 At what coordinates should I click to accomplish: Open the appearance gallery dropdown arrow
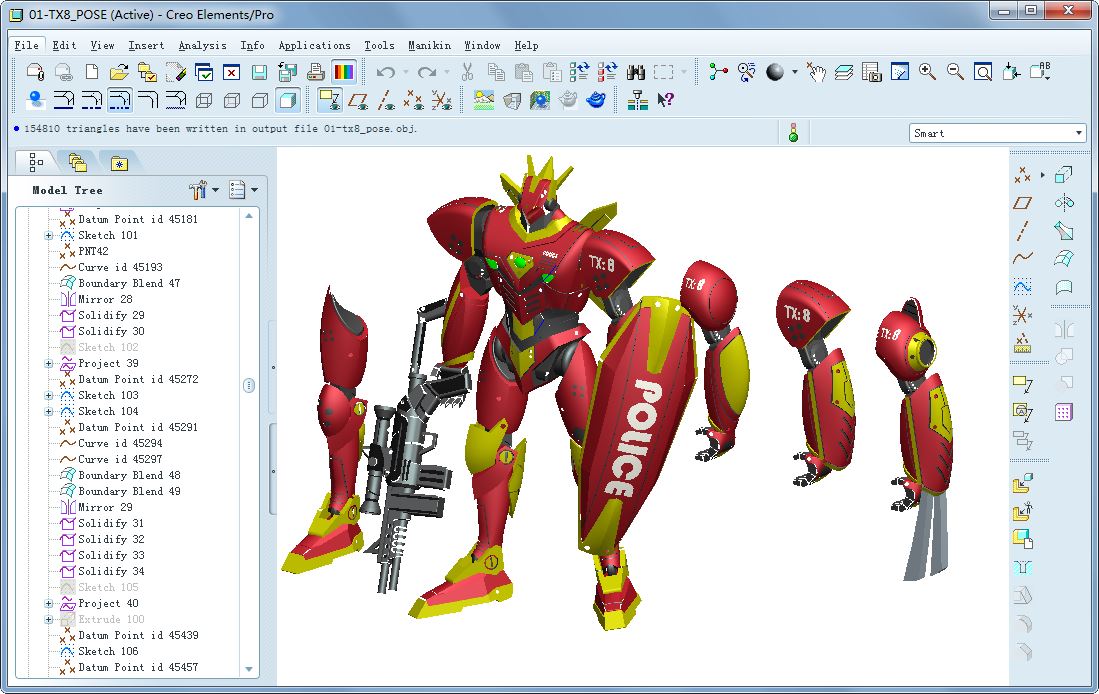[x=794, y=72]
